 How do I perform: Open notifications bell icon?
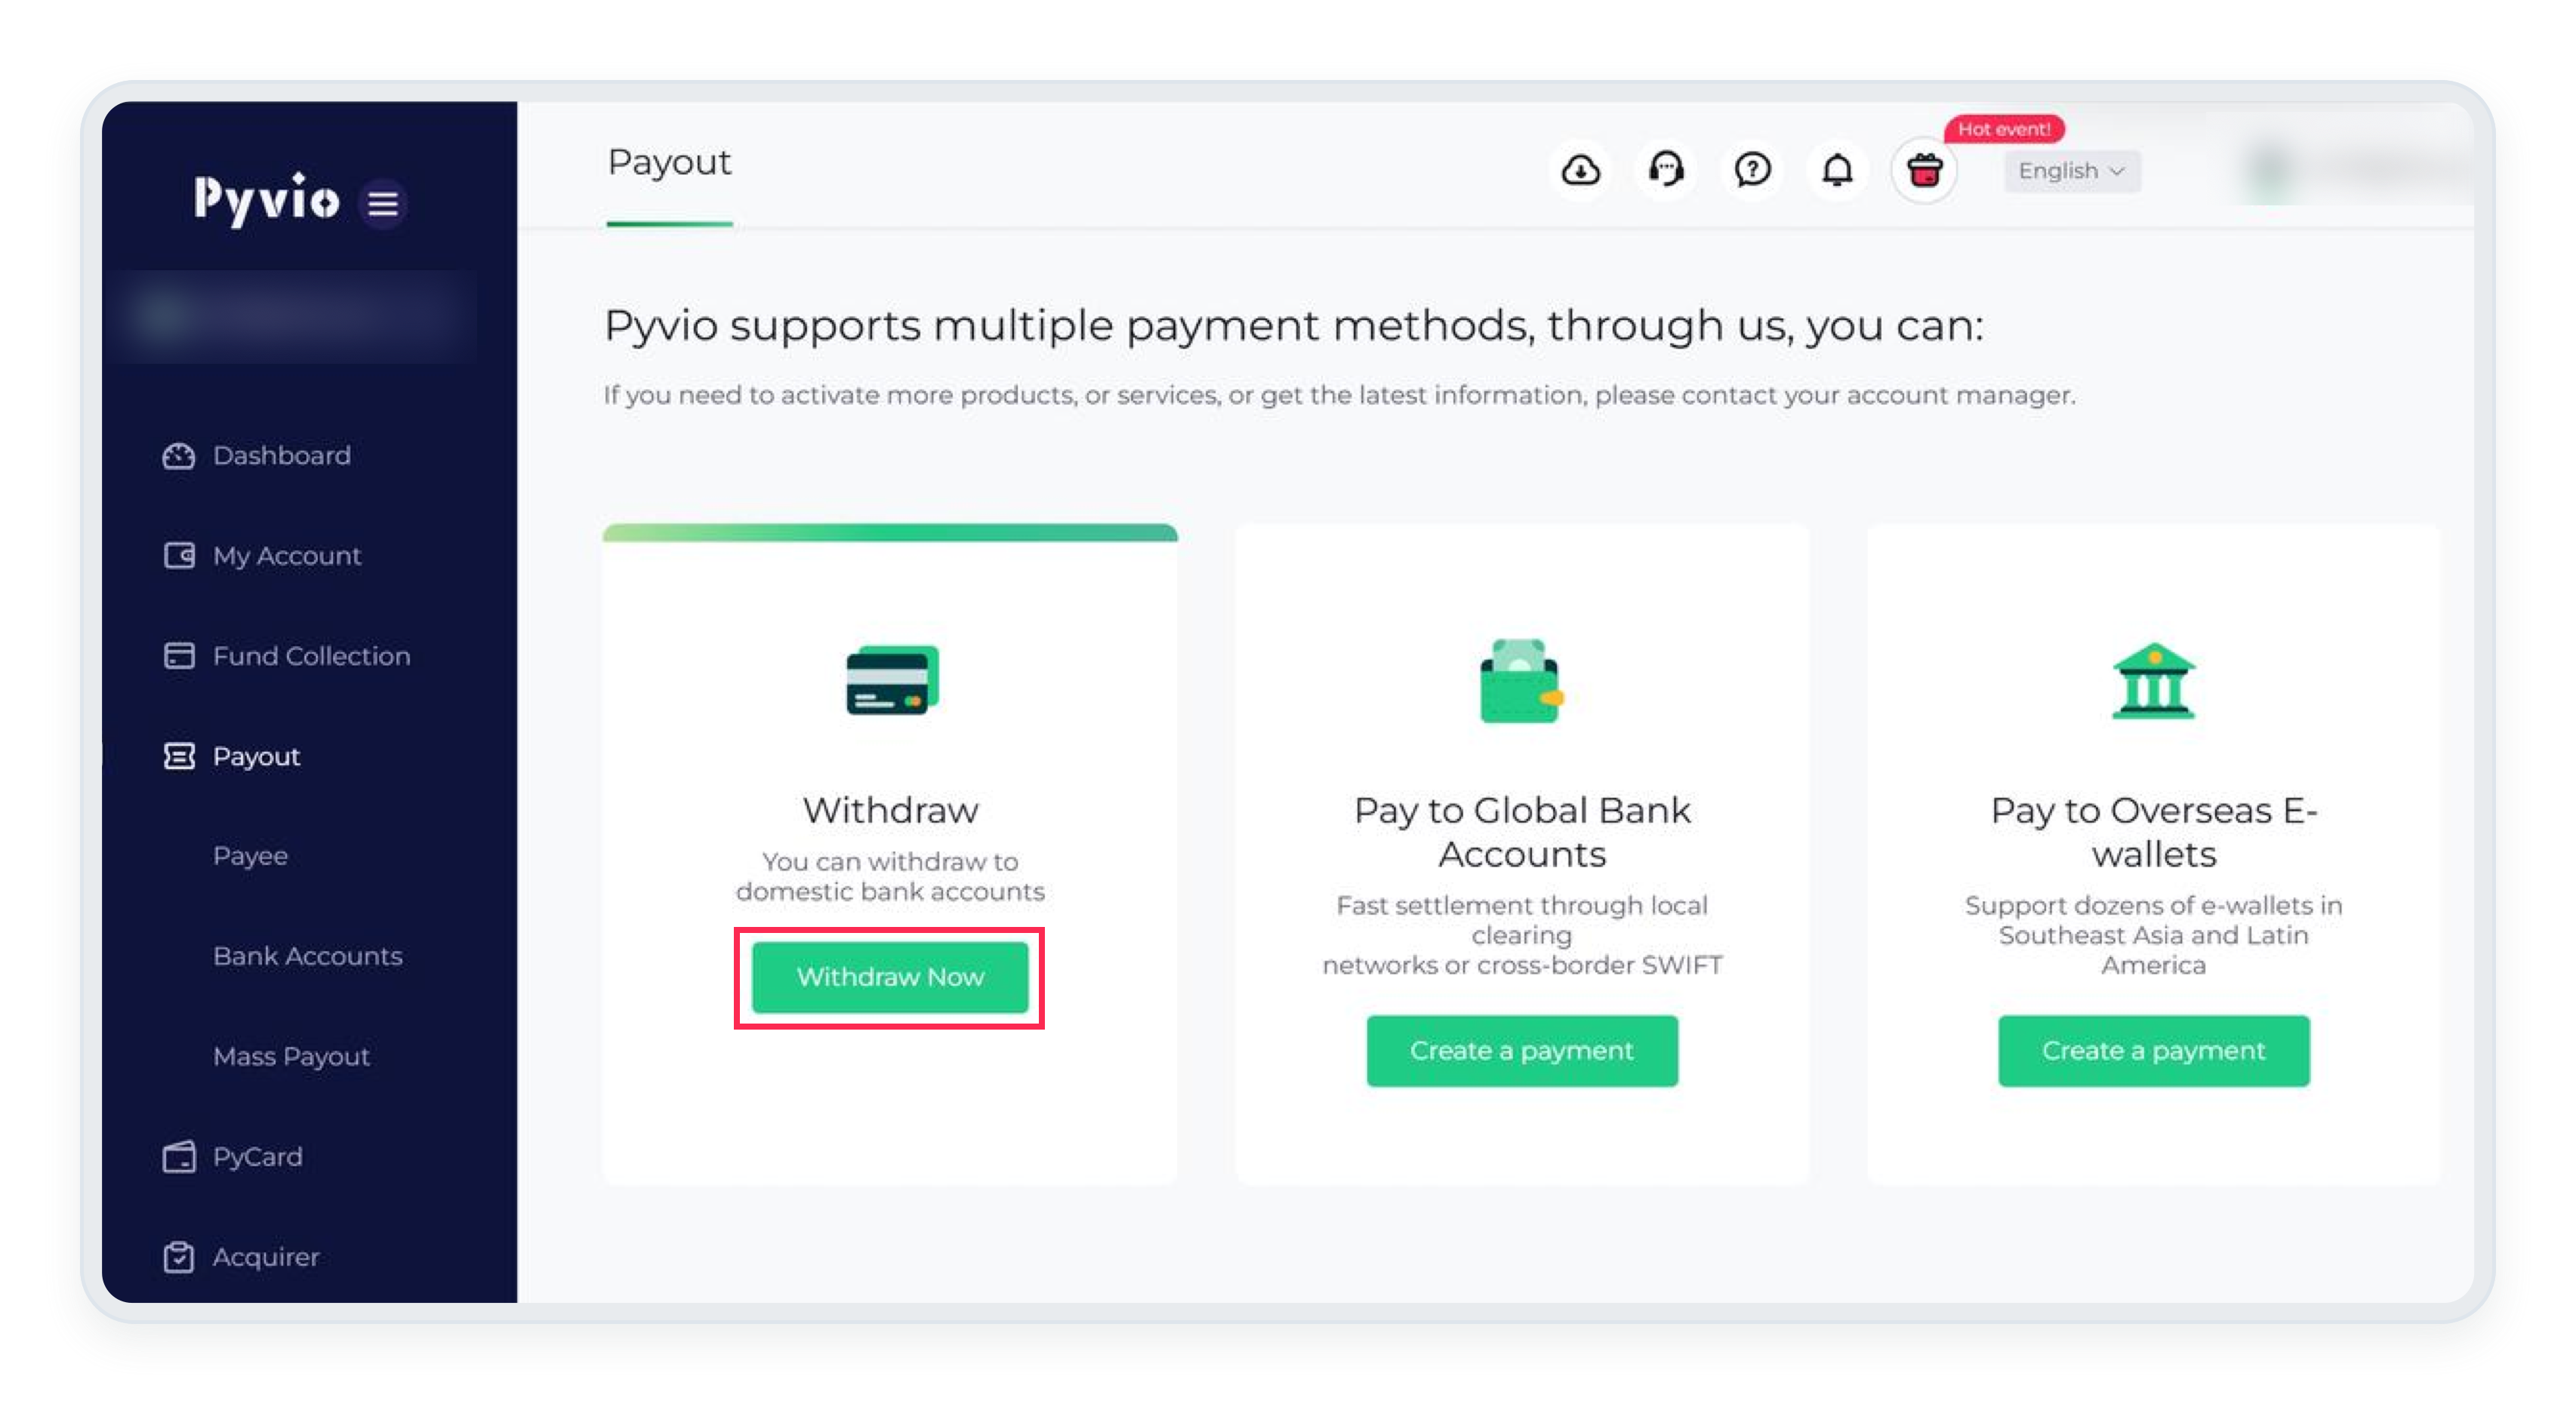1837,170
